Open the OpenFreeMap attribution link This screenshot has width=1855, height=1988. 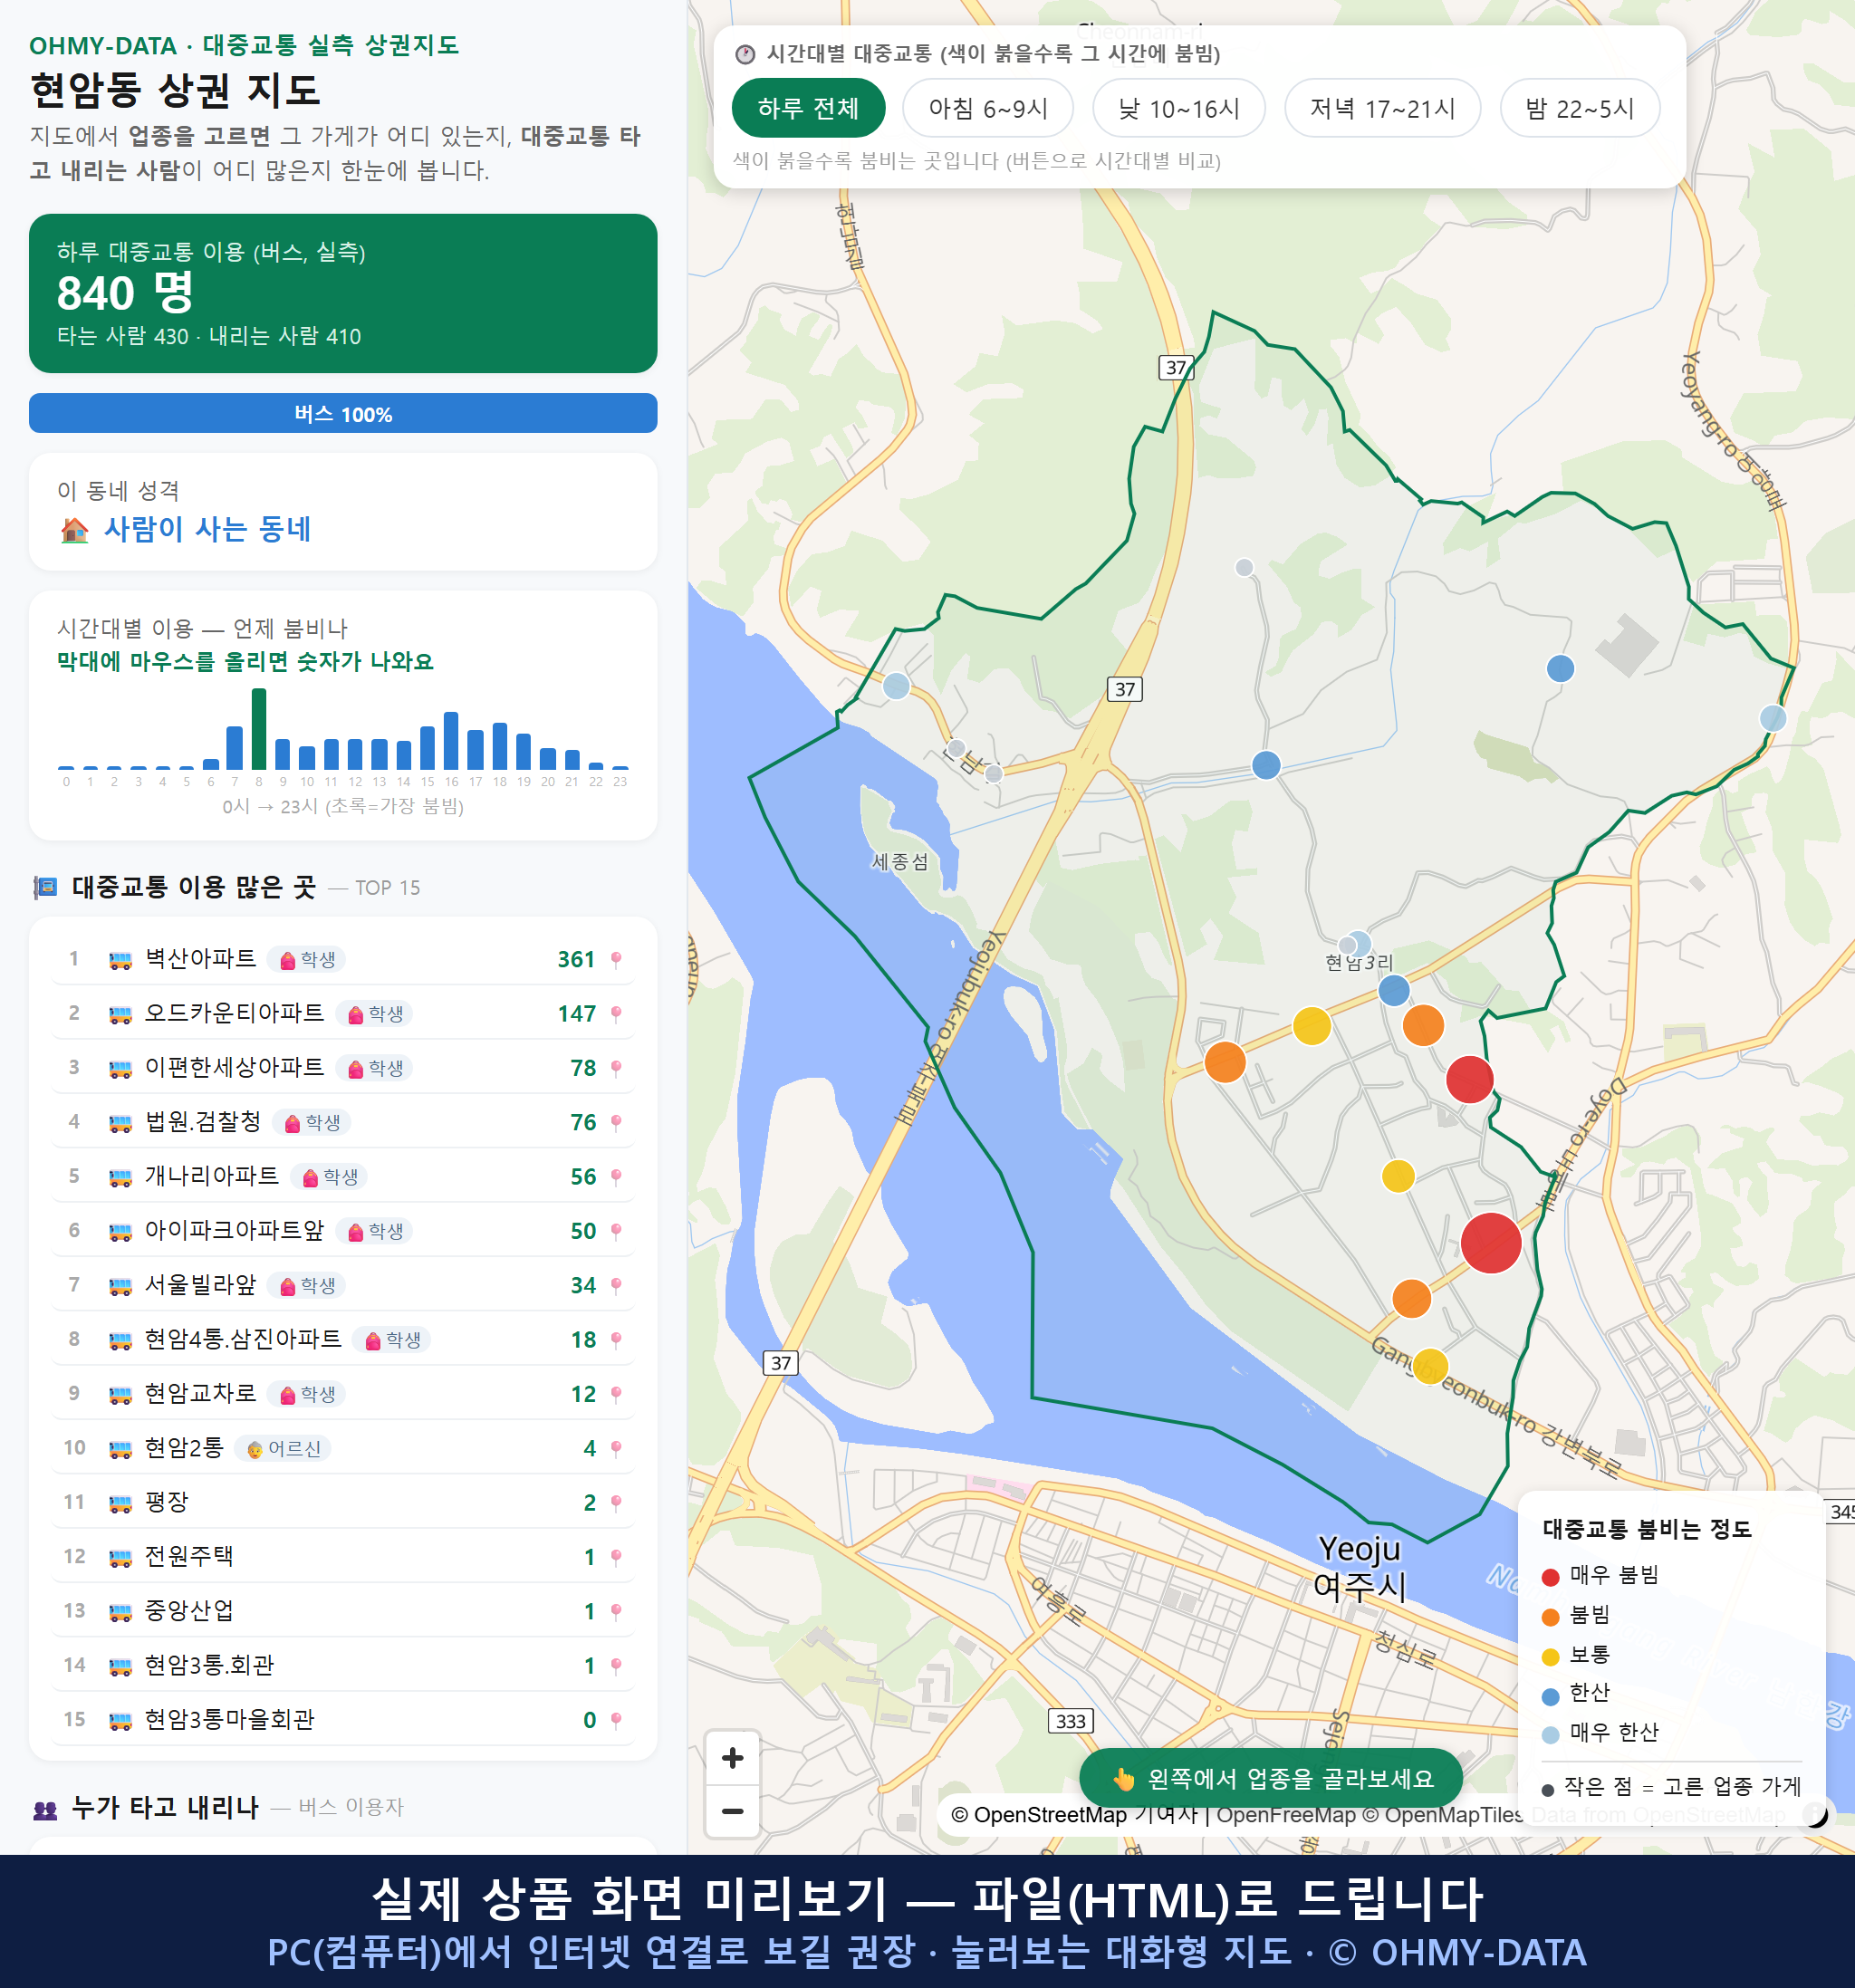point(1285,1815)
